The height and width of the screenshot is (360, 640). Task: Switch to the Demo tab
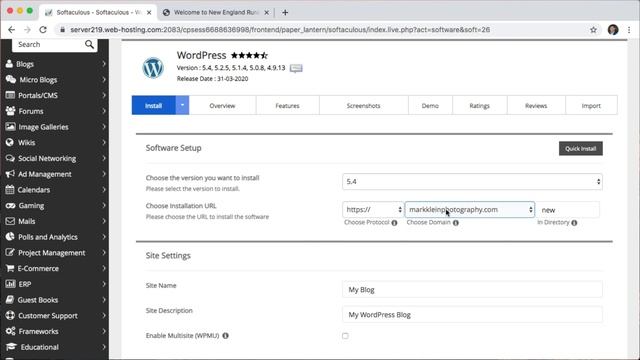coord(430,105)
